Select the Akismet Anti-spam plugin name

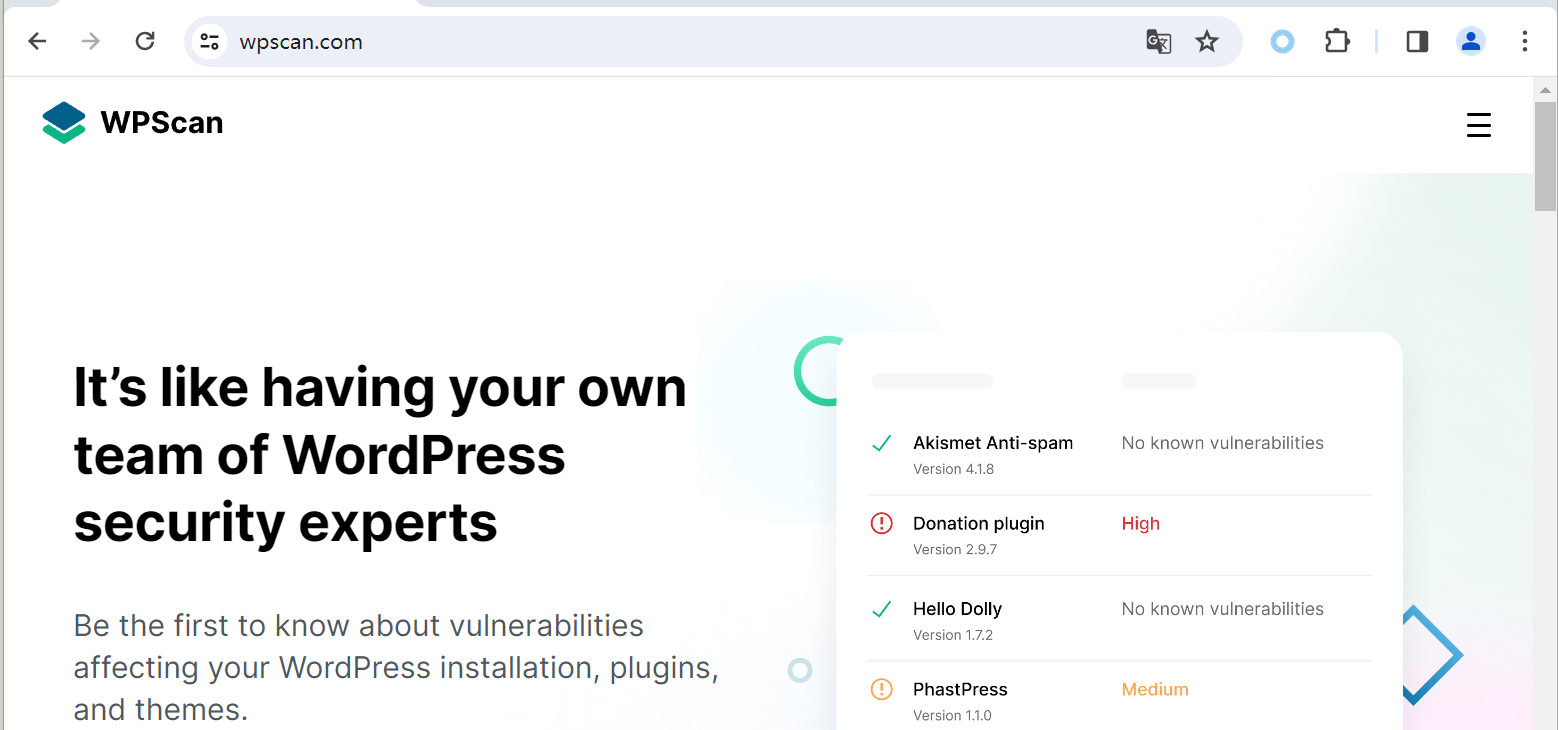993,443
